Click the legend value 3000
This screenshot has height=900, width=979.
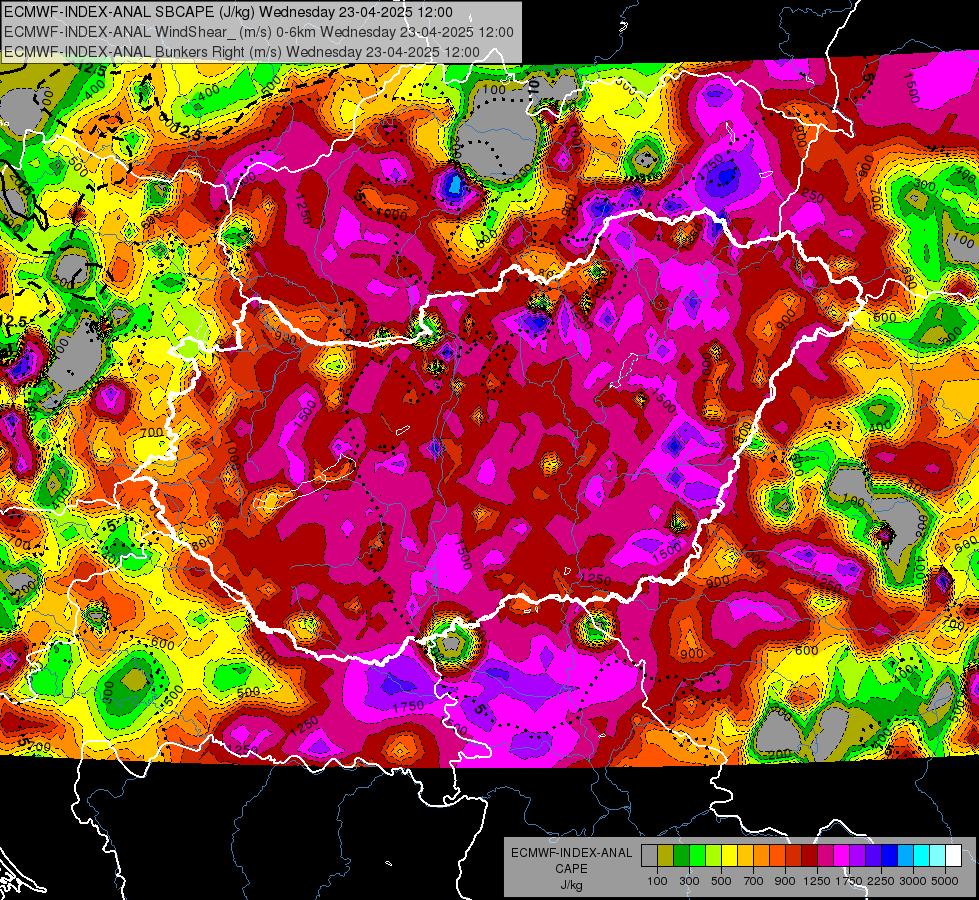coord(913,881)
